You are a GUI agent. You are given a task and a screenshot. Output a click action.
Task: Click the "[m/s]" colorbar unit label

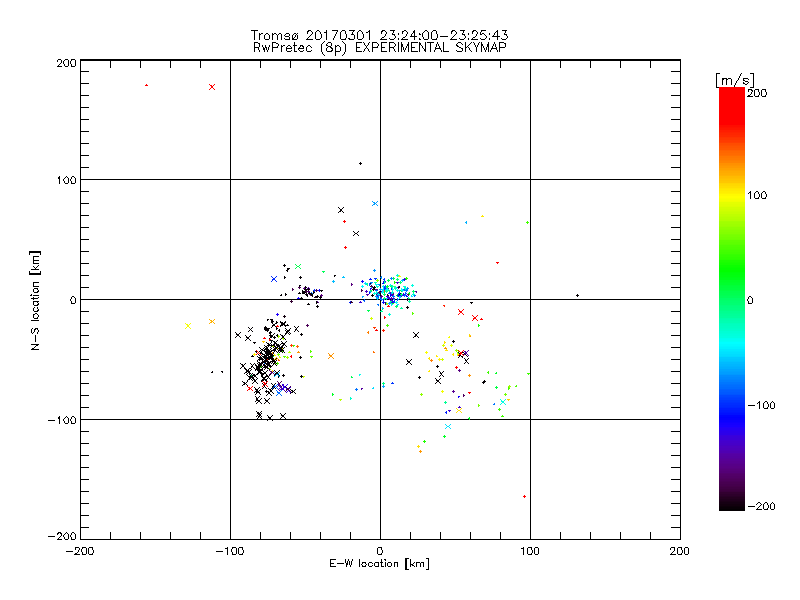(735, 80)
